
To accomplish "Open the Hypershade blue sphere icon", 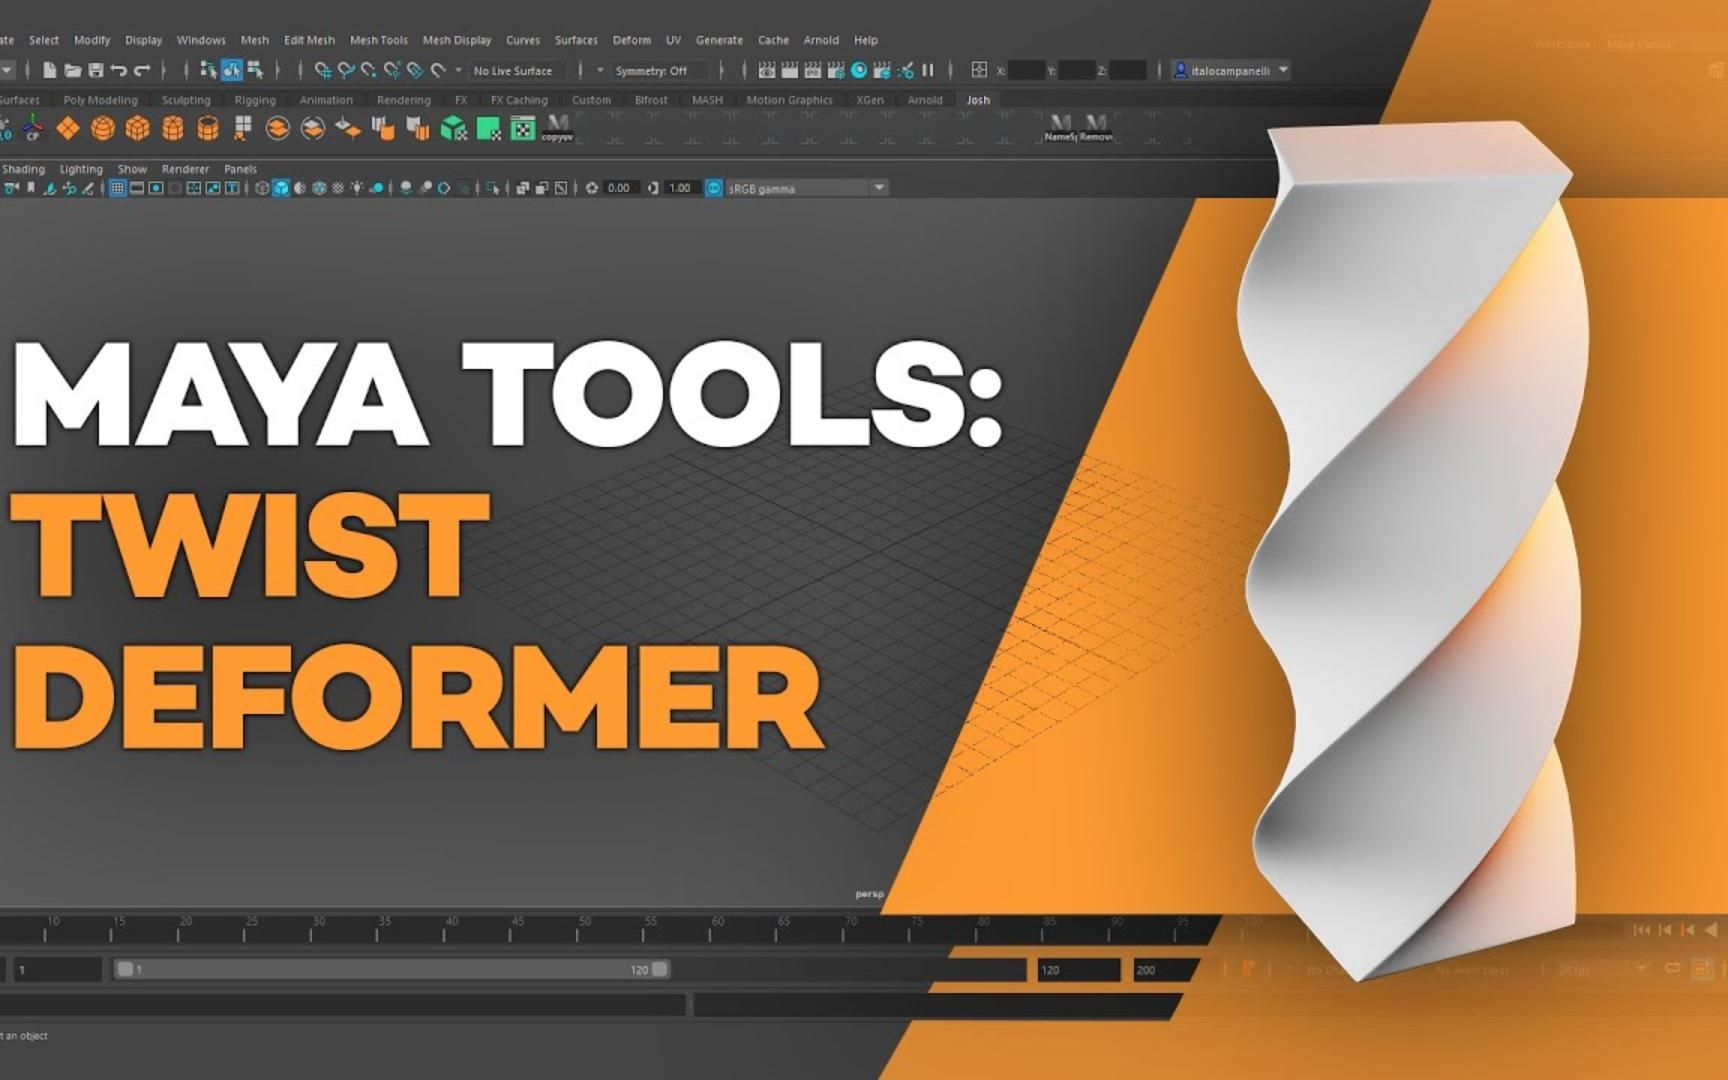I will coord(859,70).
